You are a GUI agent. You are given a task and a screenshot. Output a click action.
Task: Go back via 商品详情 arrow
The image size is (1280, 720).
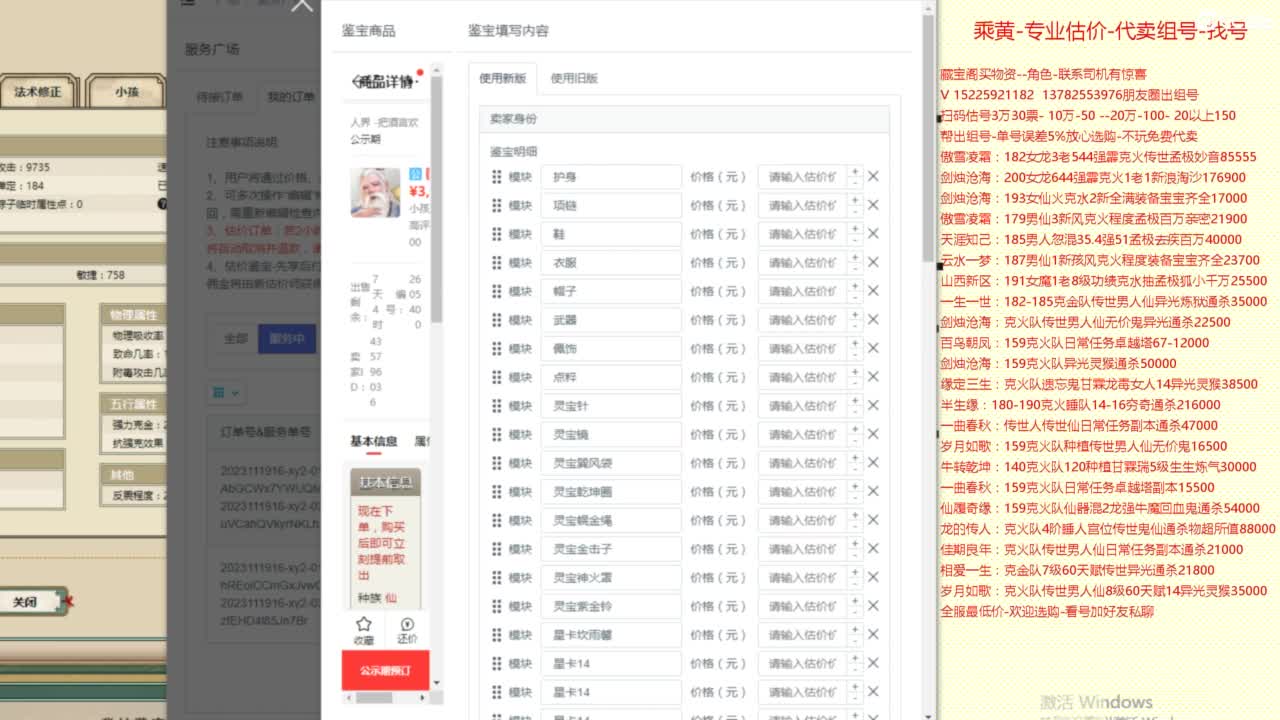(355, 82)
